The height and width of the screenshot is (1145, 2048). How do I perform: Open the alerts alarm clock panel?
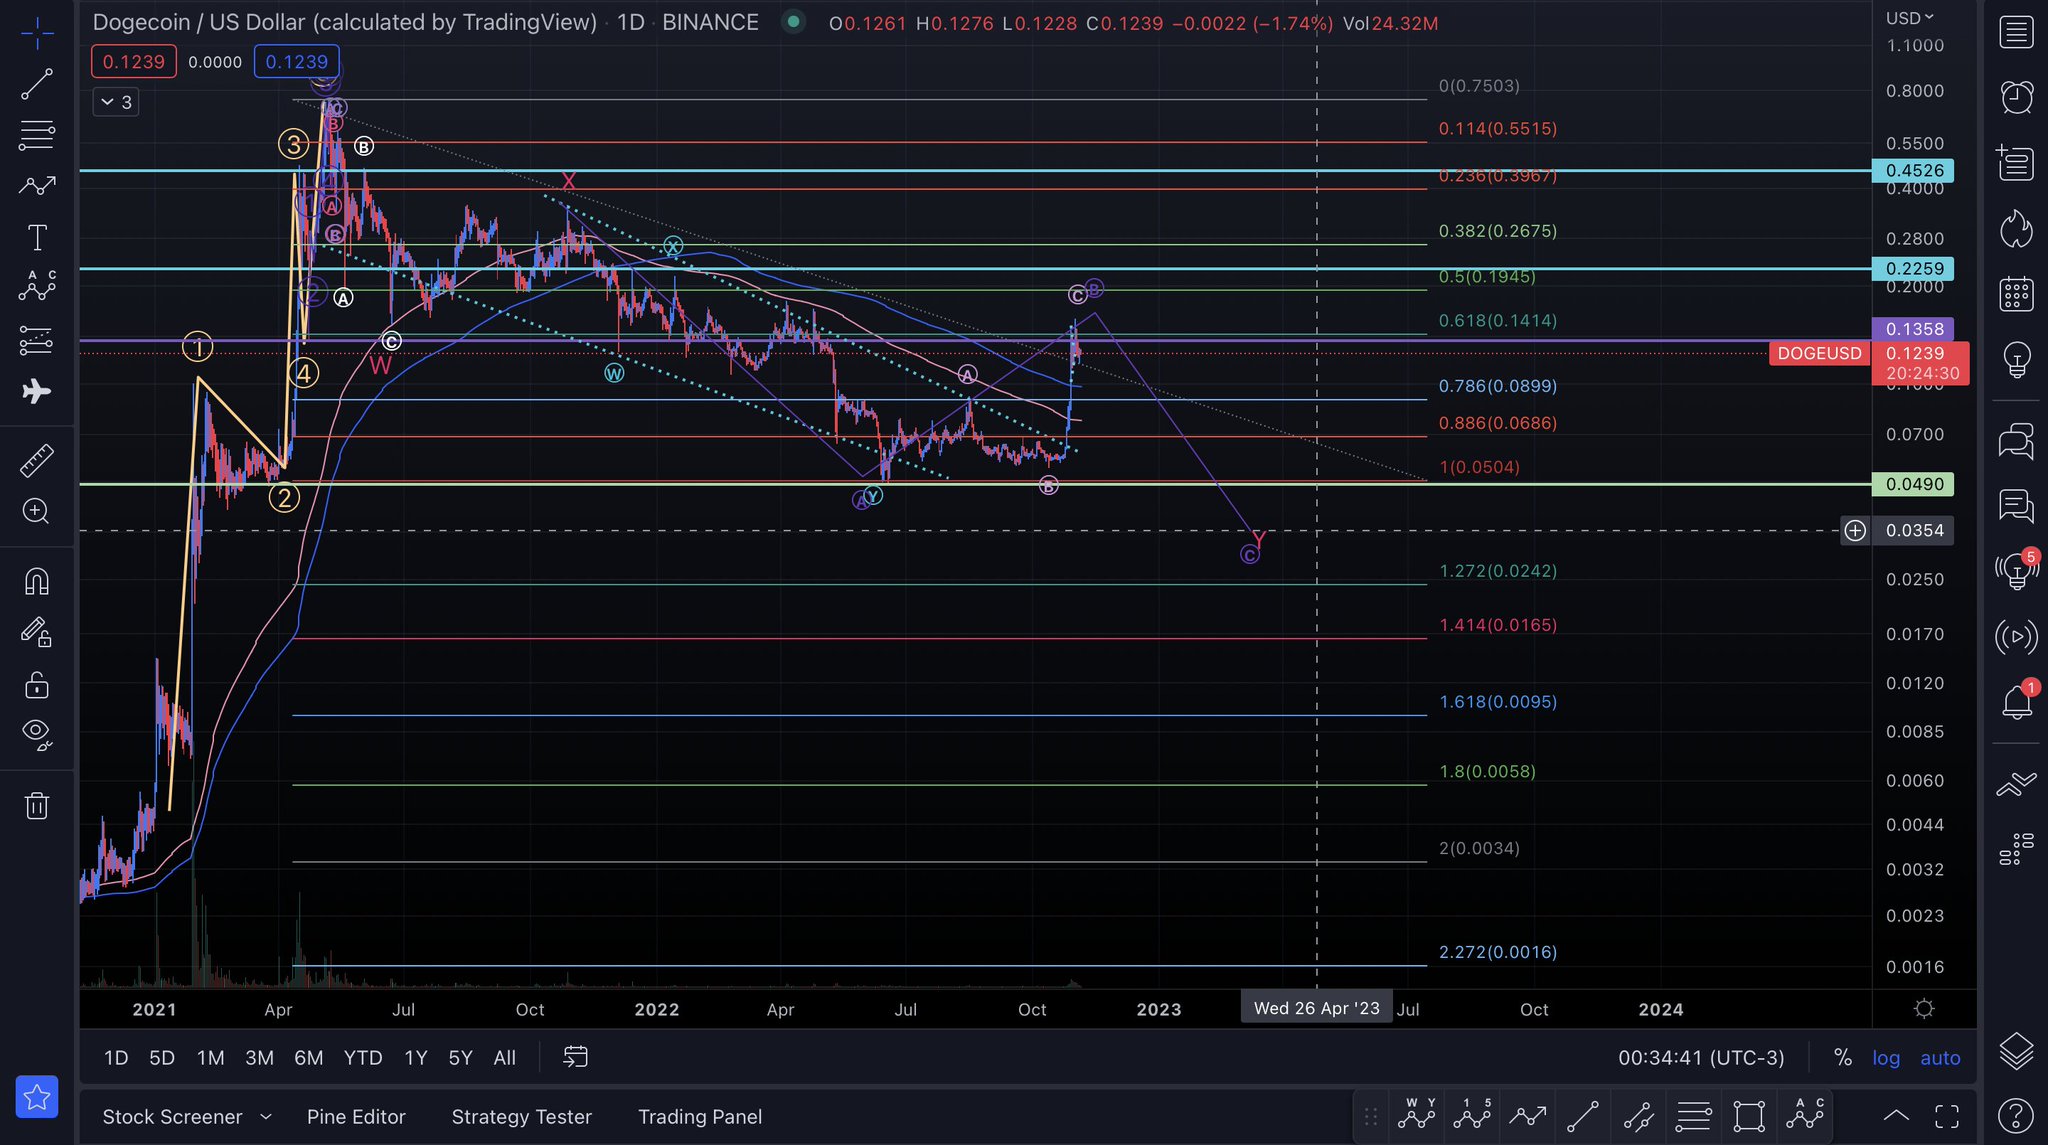point(2016,97)
